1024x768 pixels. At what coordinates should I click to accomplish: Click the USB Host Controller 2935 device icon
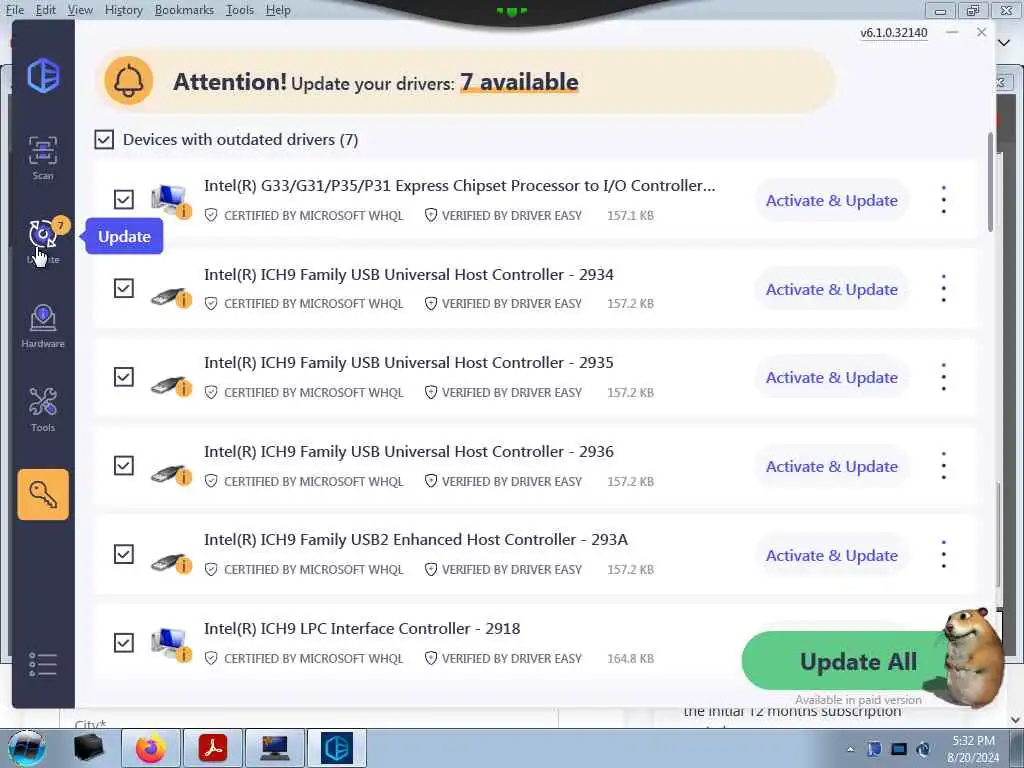[171, 385]
